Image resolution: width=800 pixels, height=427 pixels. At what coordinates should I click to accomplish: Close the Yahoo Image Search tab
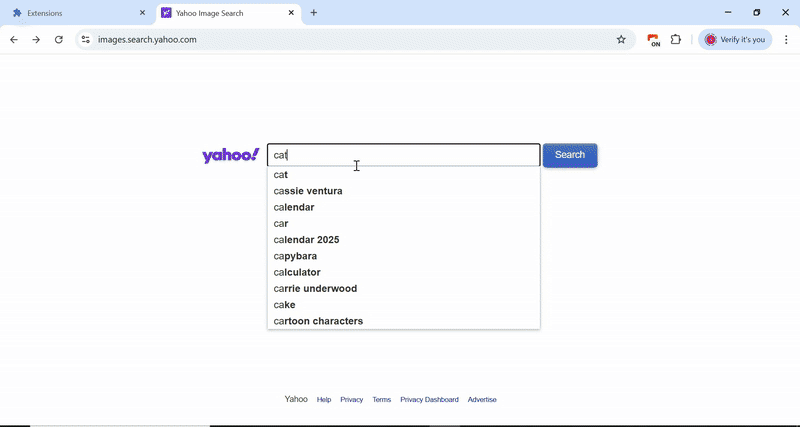click(291, 13)
